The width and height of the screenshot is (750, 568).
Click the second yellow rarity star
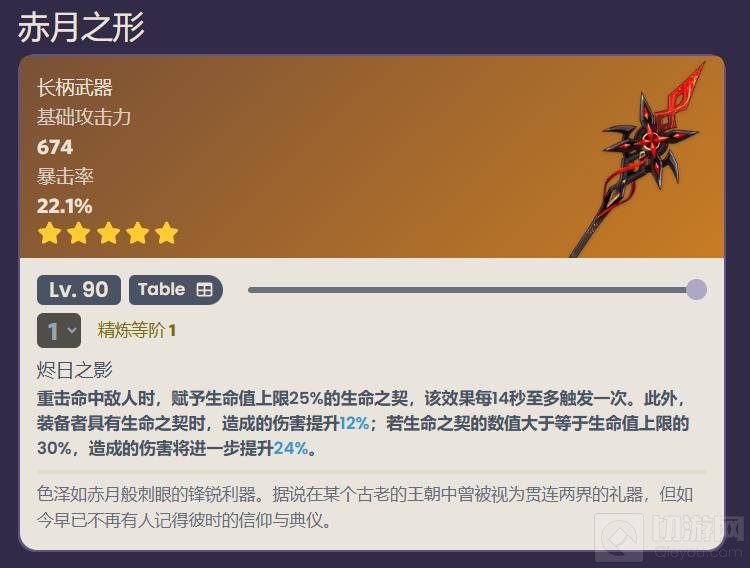tap(79, 234)
